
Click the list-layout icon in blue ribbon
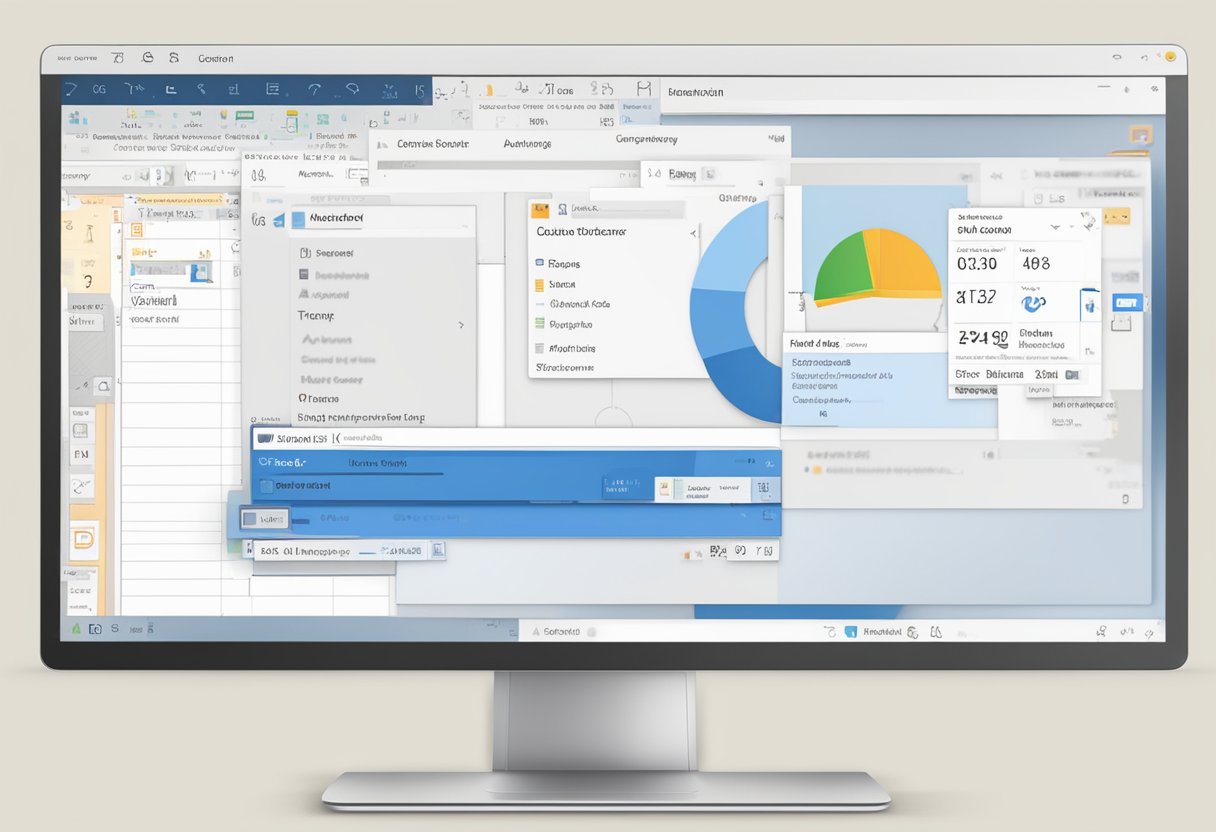(x=272, y=90)
